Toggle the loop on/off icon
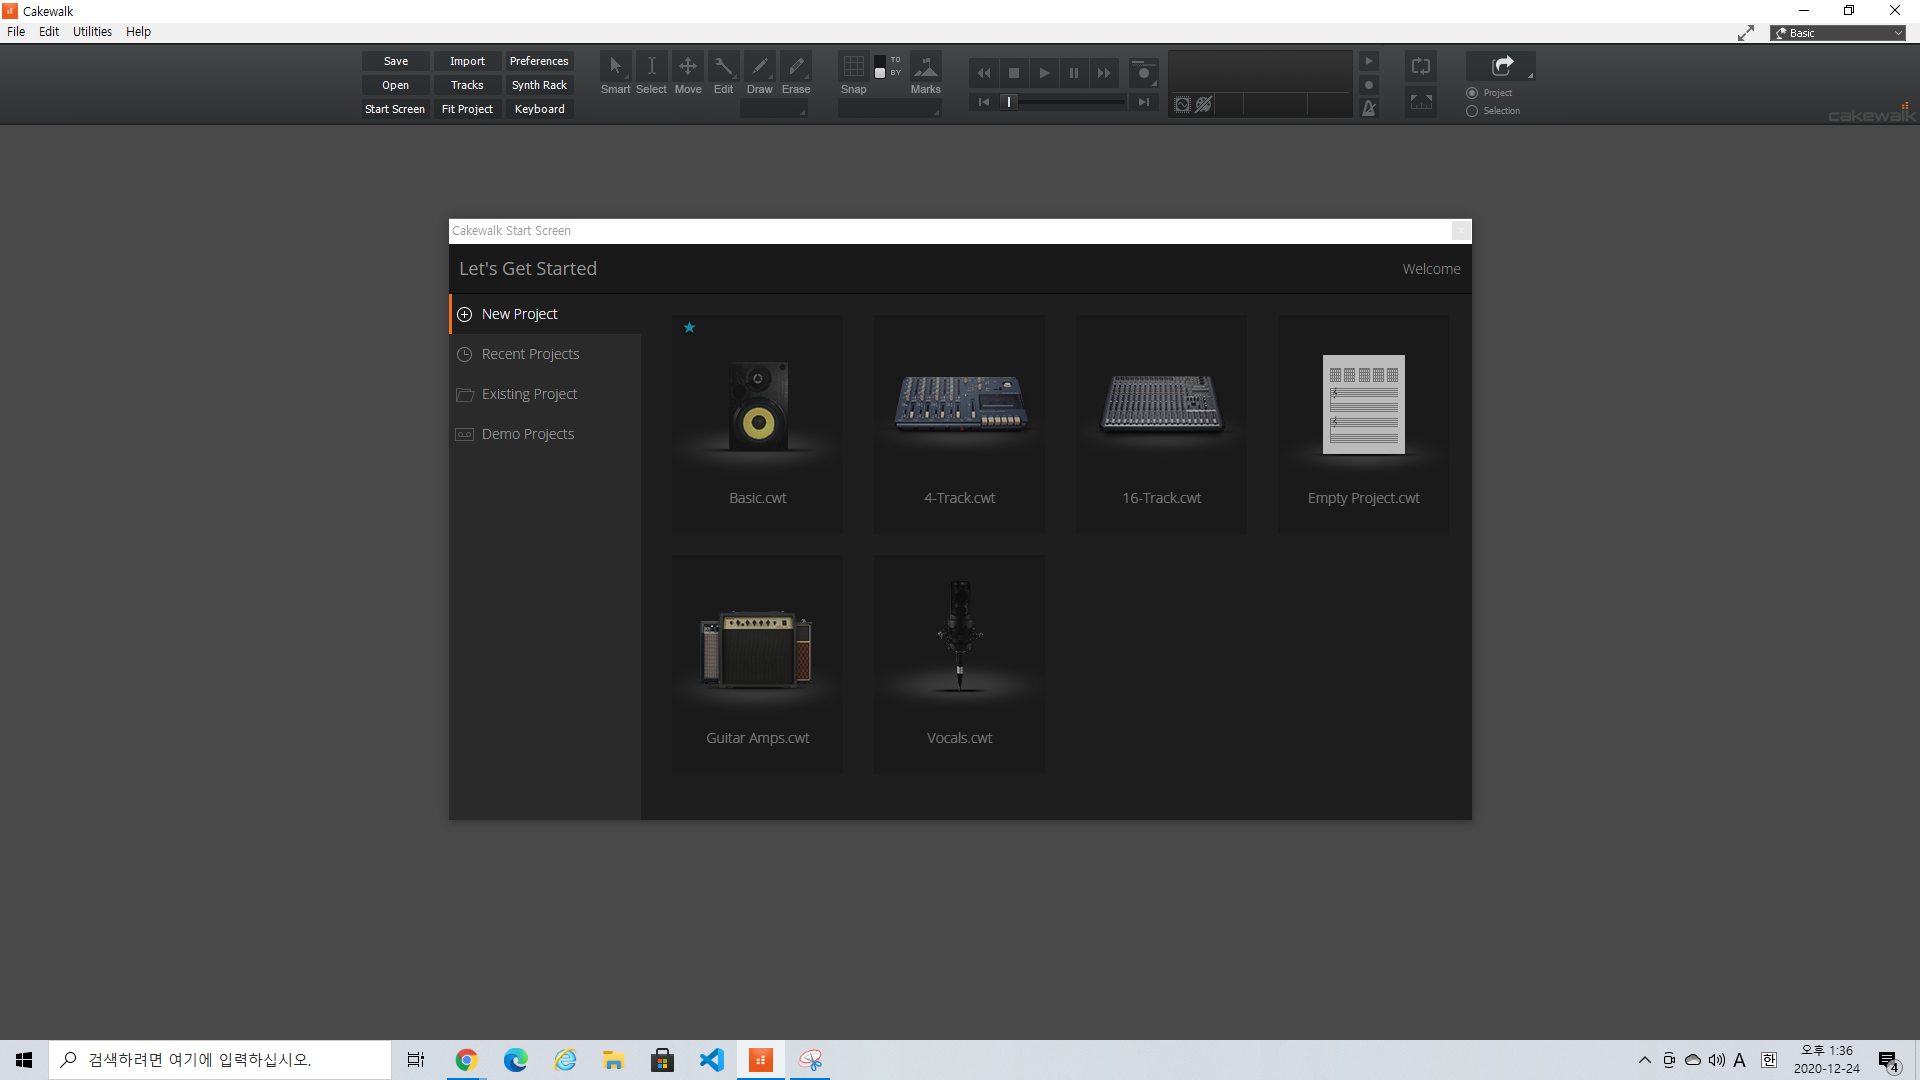Viewport: 1920px width, 1080px height. click(1420, 67)
